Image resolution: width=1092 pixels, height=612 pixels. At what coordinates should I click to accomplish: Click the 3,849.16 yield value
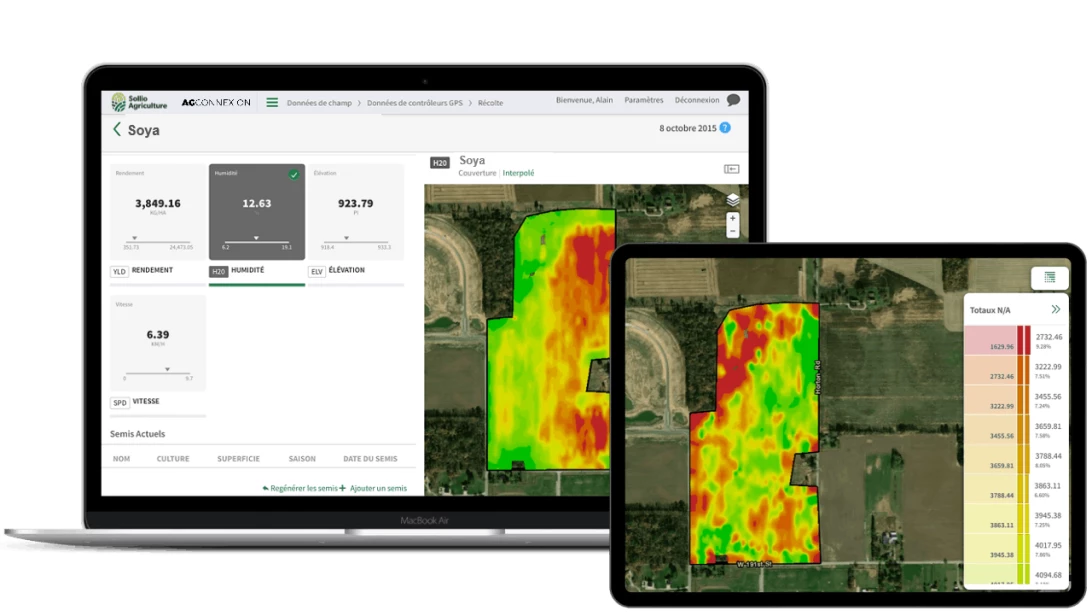click(x=158, y=203)
